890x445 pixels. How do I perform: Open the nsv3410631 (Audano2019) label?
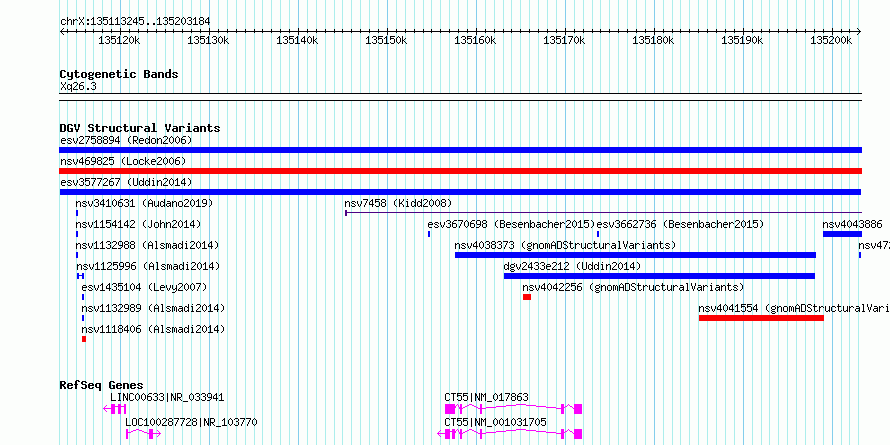tap(144, 203)
